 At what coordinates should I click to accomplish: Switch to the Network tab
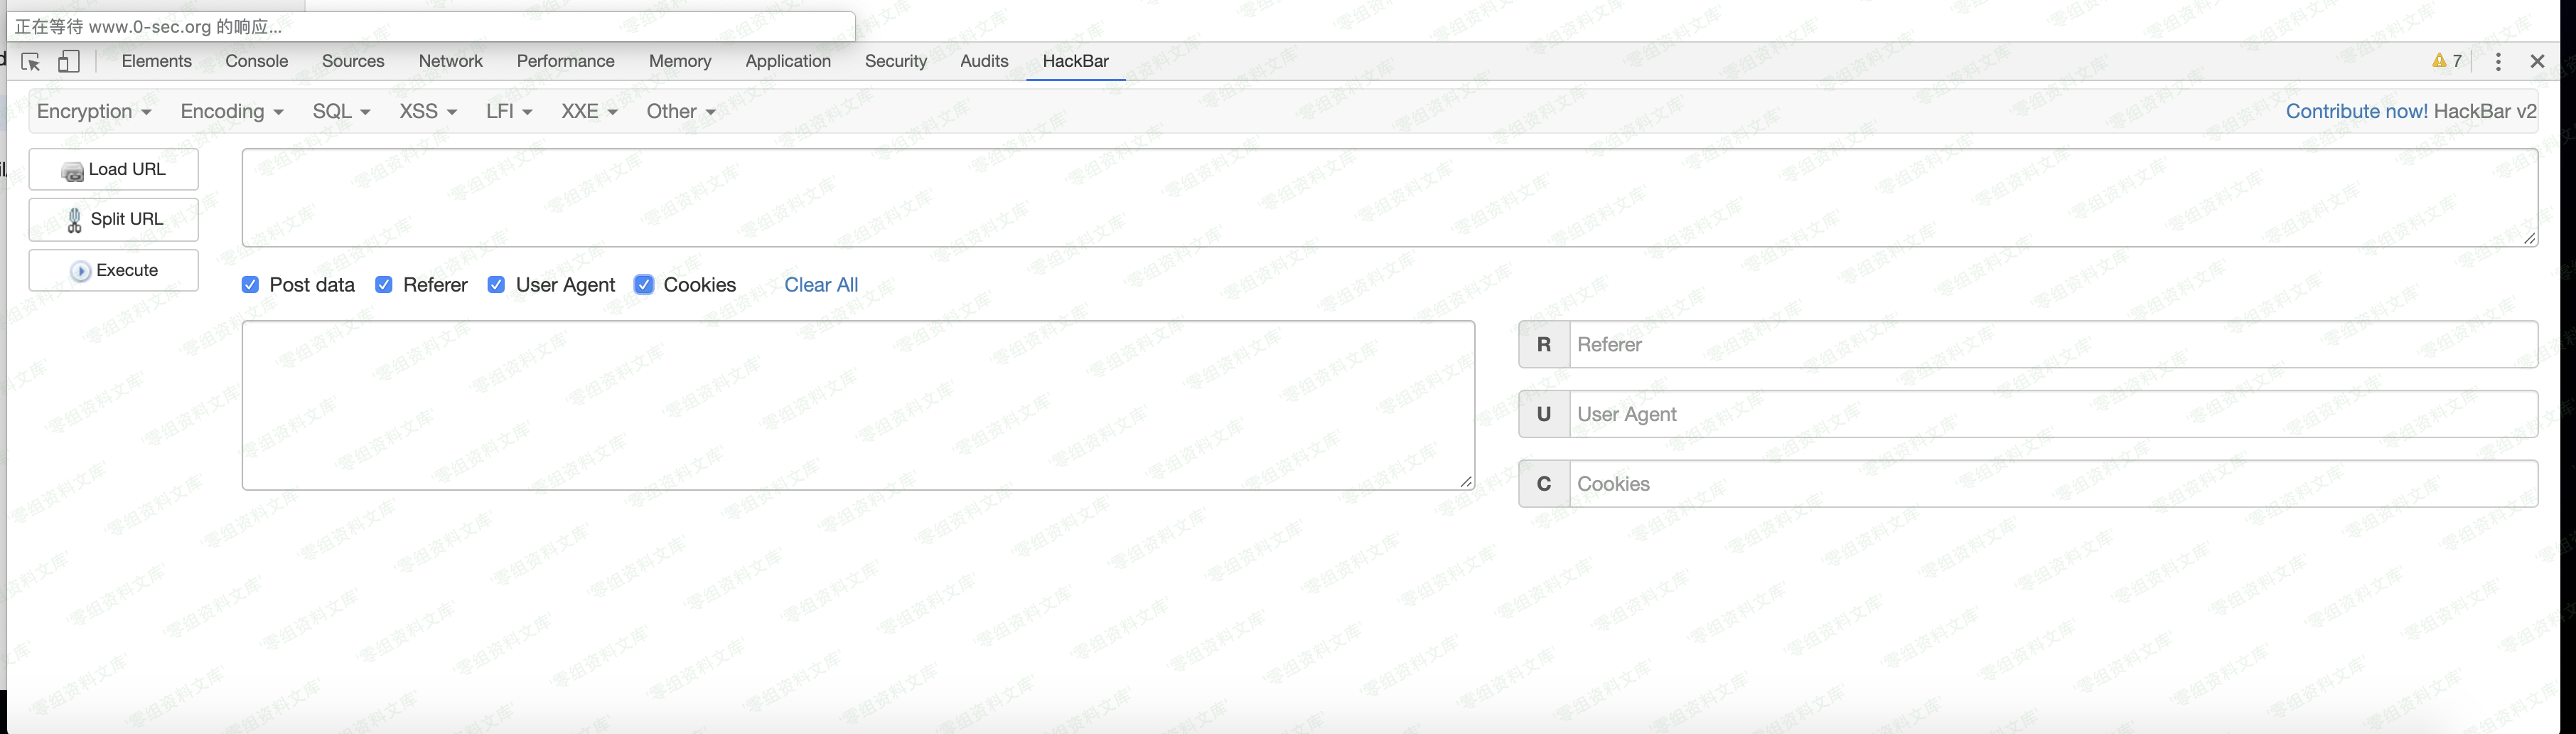[x=450, y=61]
